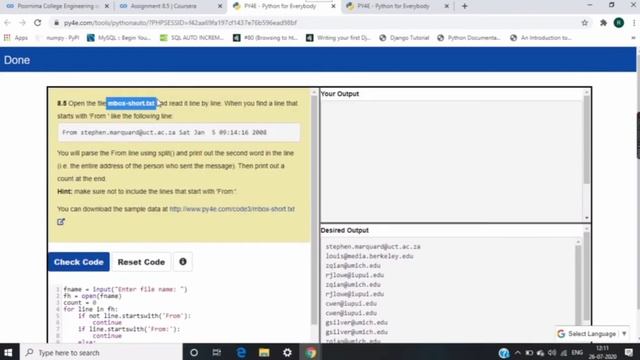Close the active PY4E tab
This screenshot has height=360, width=640.
(x=333, y=6)
